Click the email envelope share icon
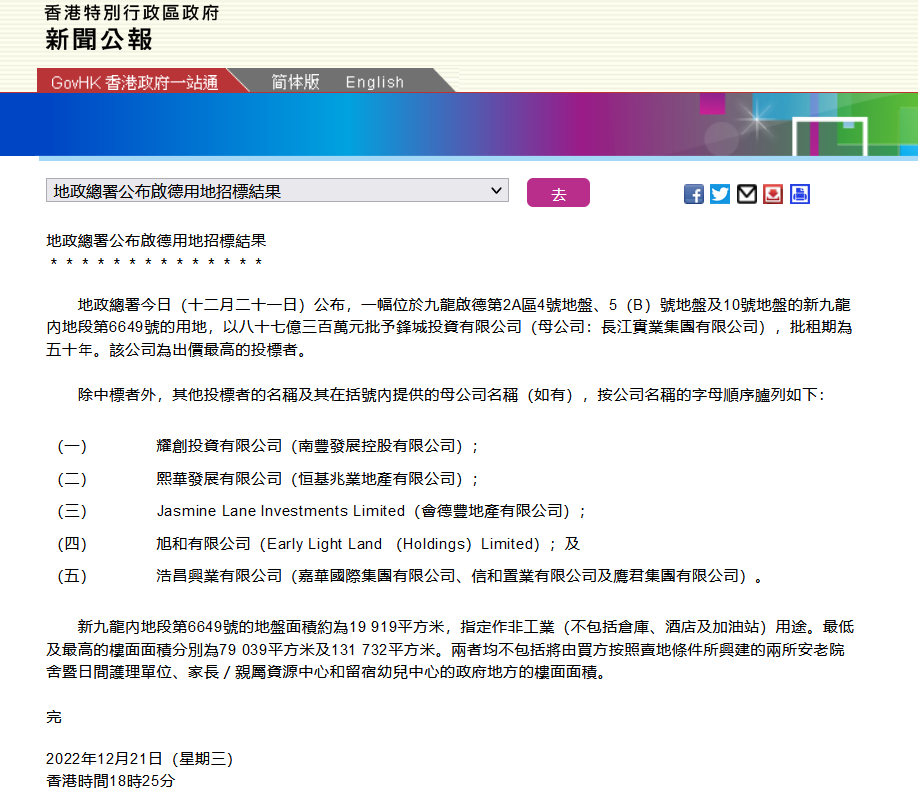The width and height of the screenshot is (918, 802). pyautogui.click(x=747, y=194)
